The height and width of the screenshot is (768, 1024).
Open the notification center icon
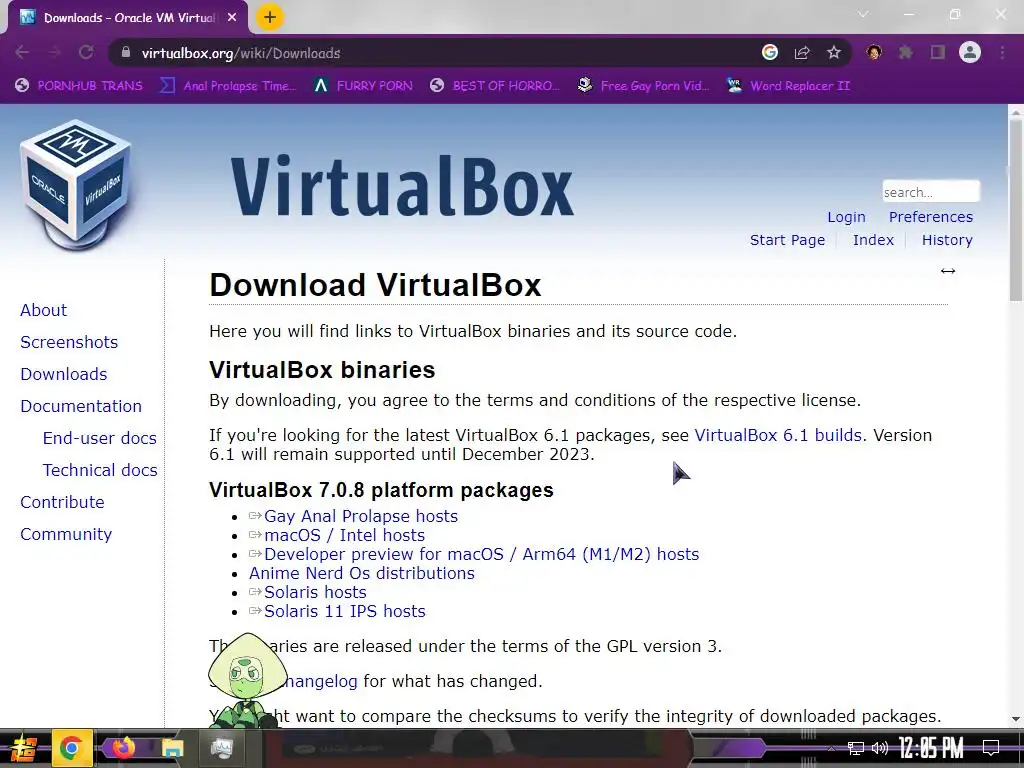[x=991, y=747]
